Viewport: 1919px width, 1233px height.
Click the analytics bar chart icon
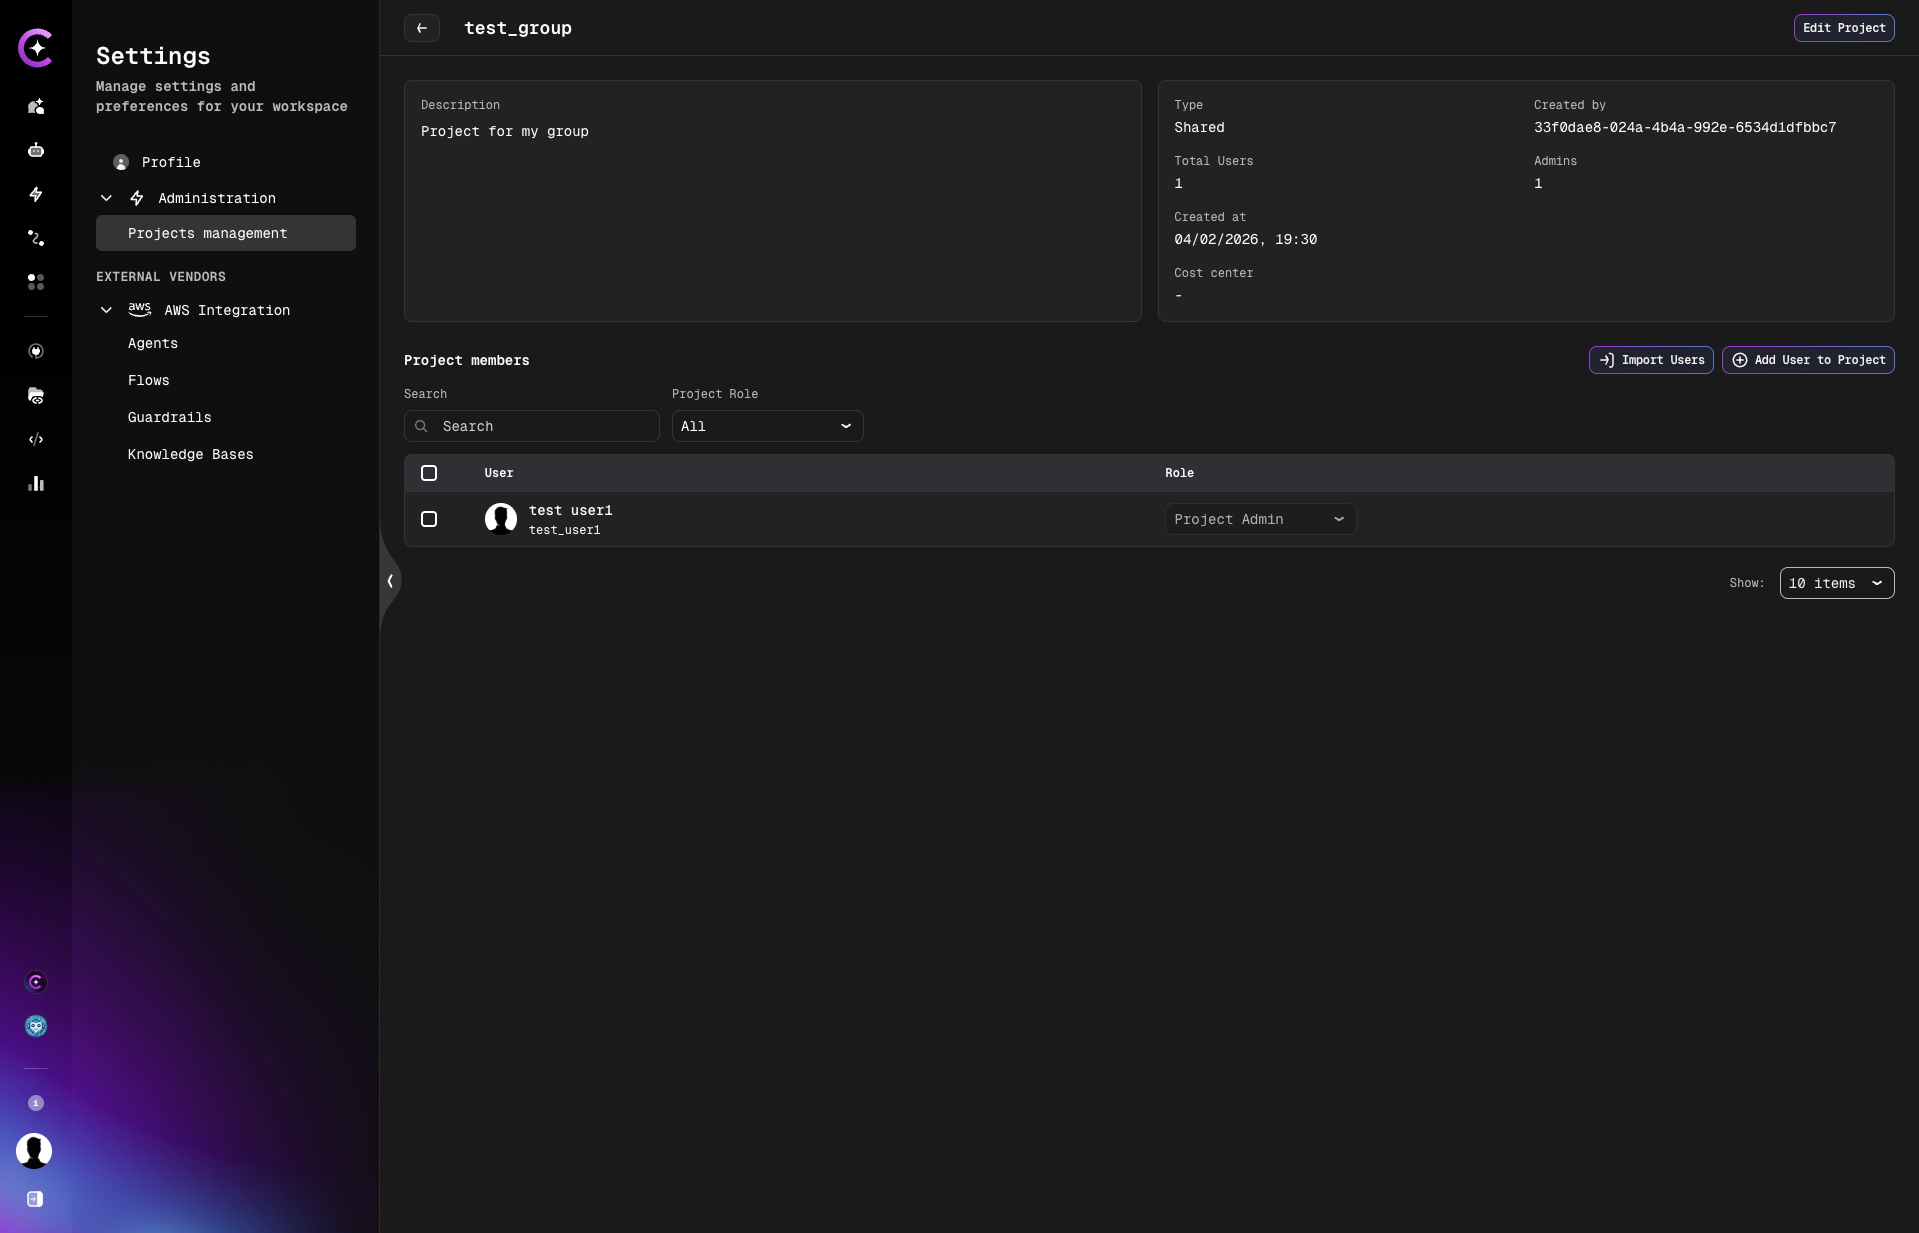click(x=36, y=484)
